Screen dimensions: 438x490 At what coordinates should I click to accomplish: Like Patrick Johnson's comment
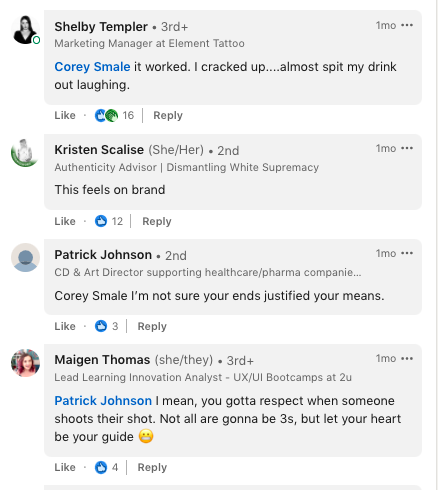[65, 326]
